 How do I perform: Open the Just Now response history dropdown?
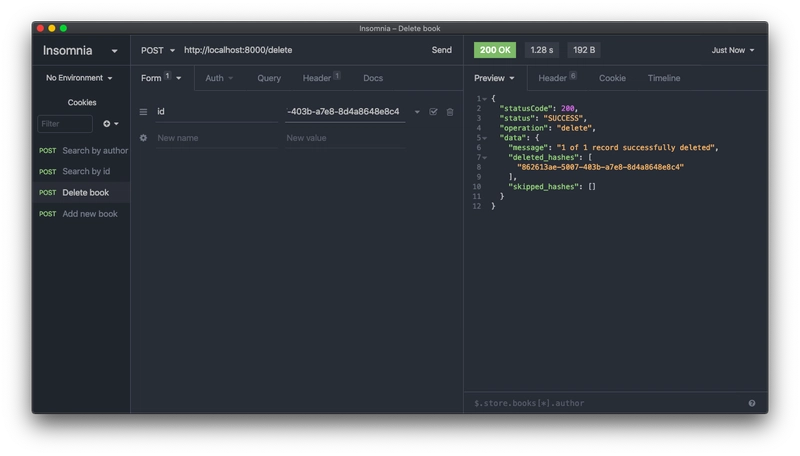733,50
